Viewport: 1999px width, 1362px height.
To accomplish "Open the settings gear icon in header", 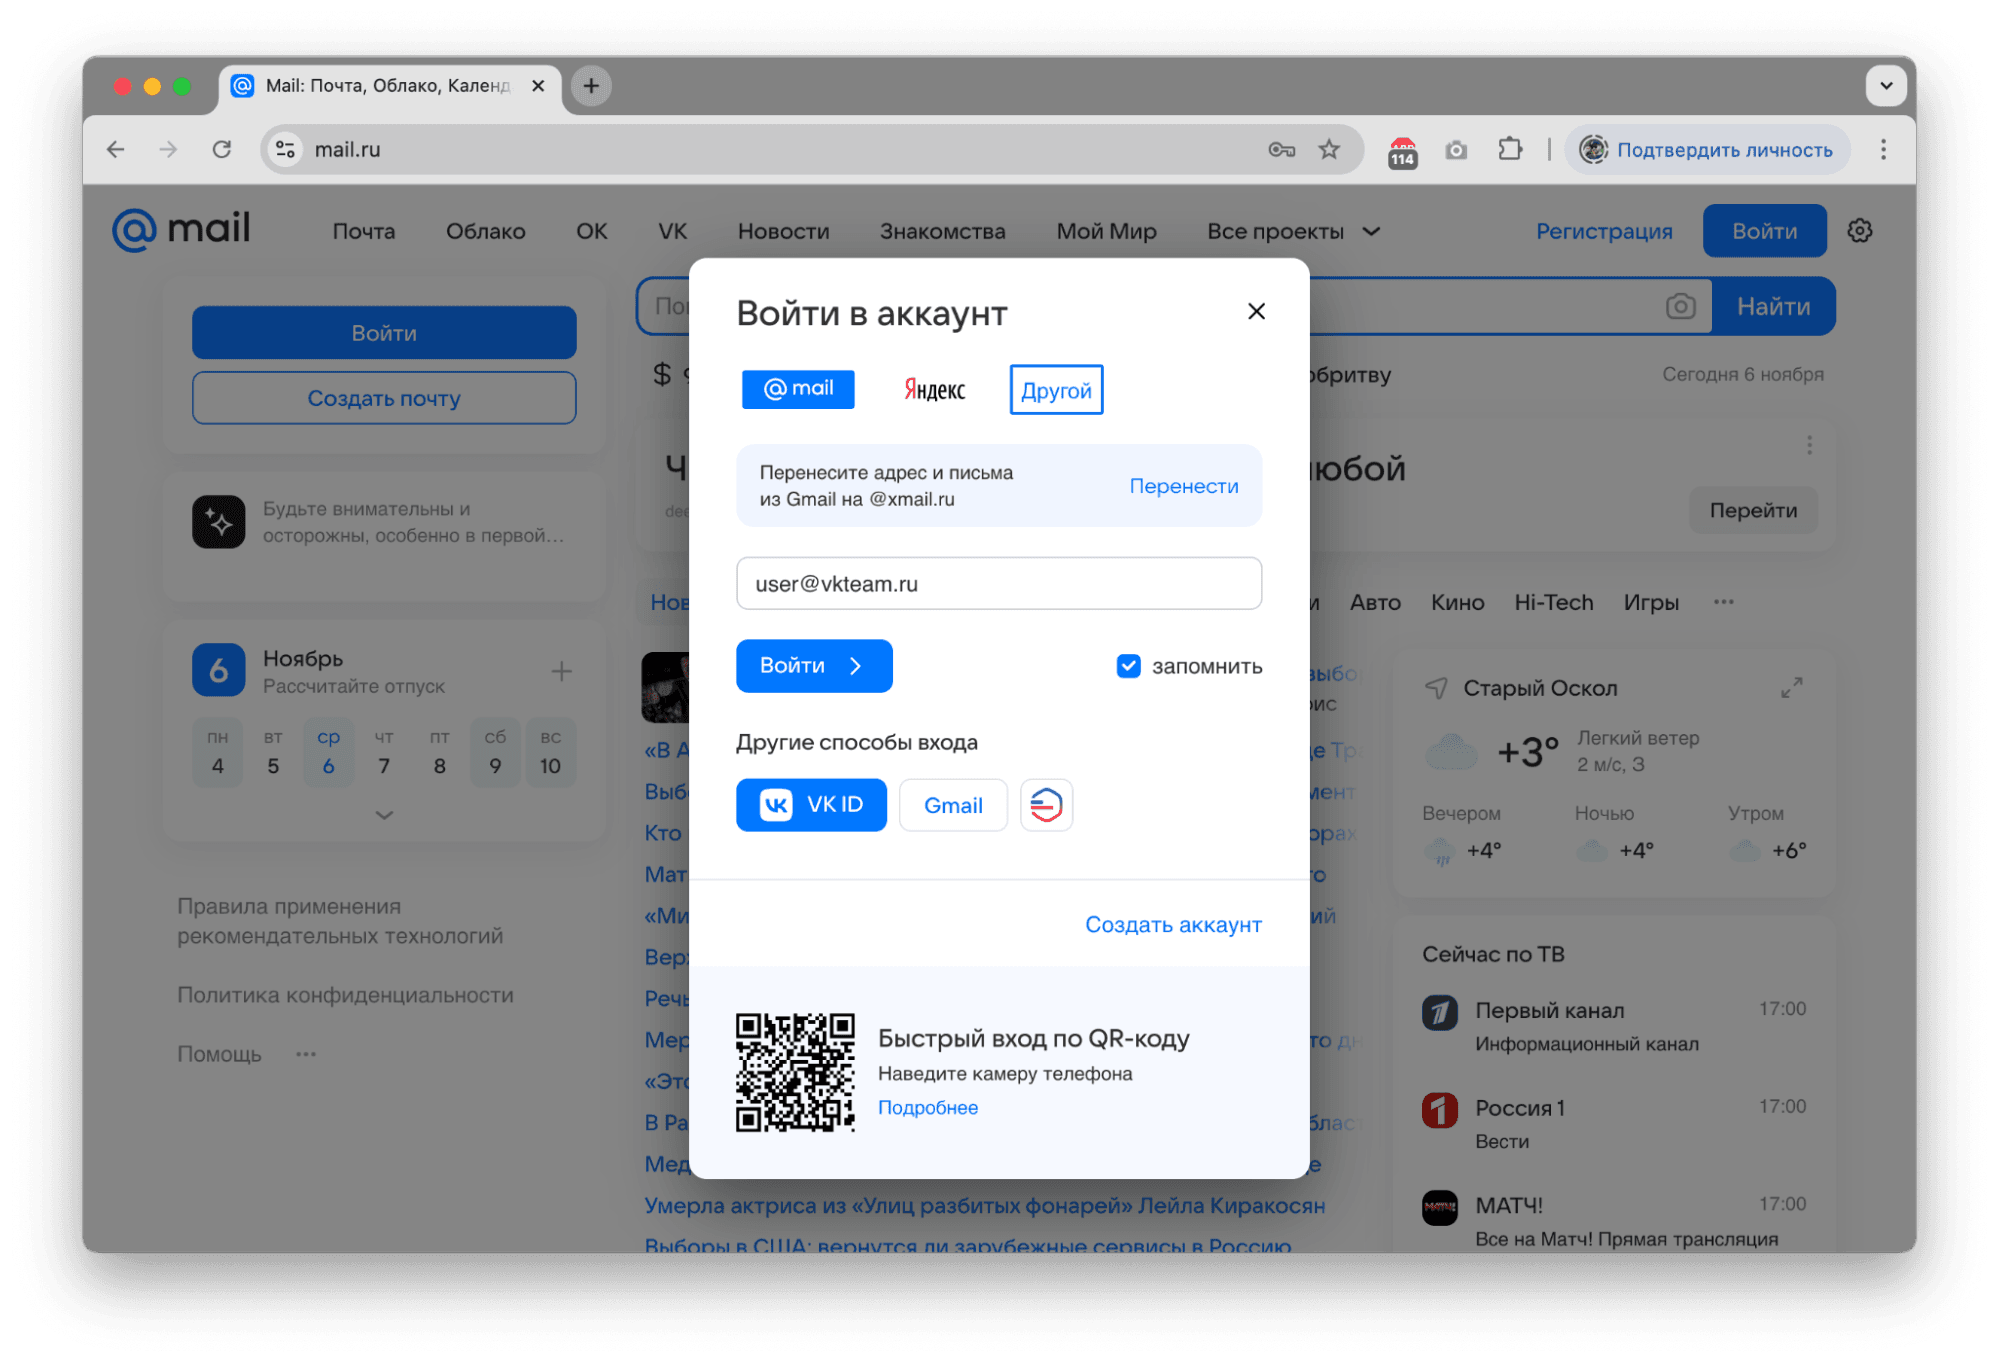I will click(1859, 231).
